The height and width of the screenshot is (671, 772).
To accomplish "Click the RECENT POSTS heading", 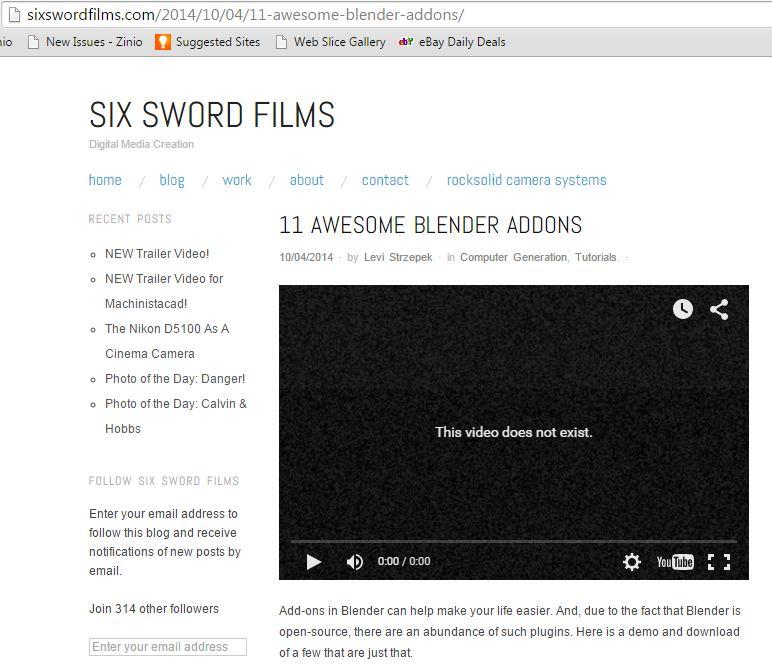I will pyautogui.click(x=130, y=219).
